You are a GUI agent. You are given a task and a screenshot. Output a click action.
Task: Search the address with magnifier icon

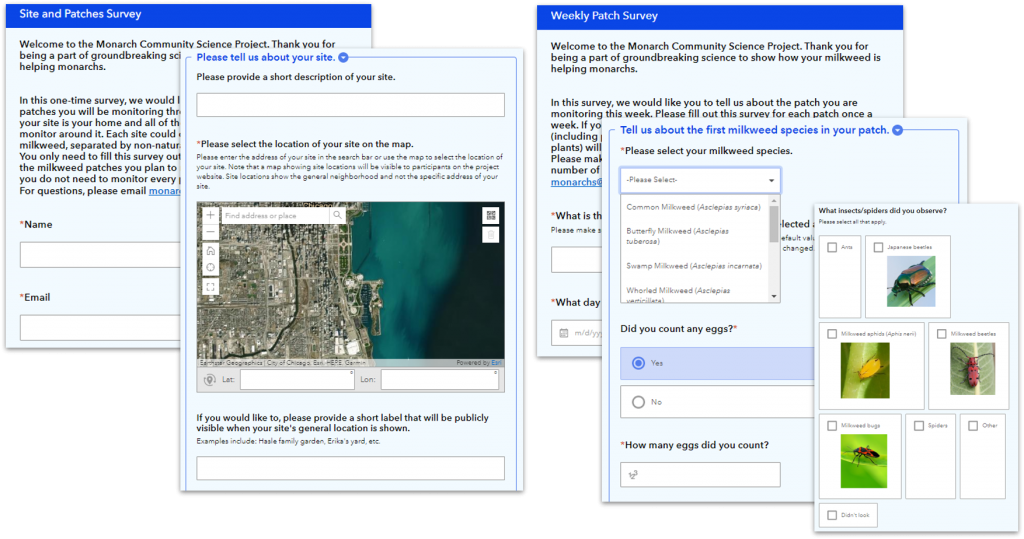[337, 215]
